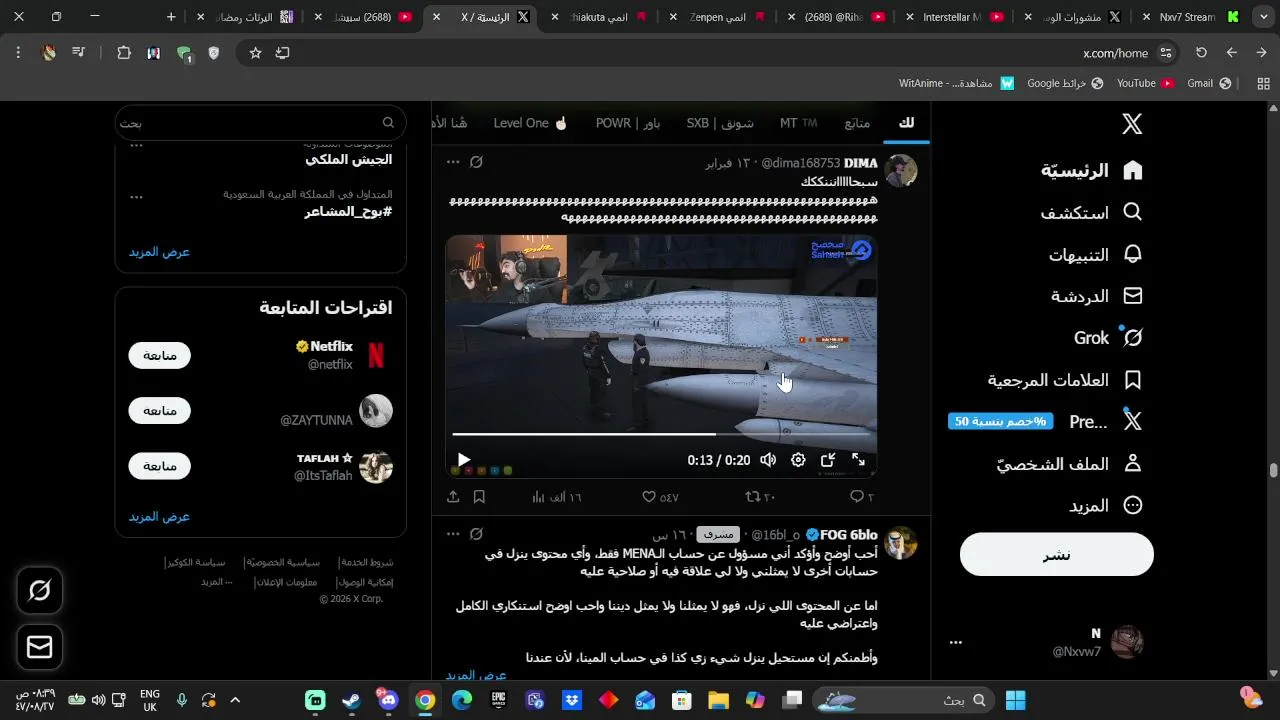Open Bookmarks (العلامات المرجعية) in sidebar
Viewport: 1280px width, 720px height.
click(x=1065, y=380)
